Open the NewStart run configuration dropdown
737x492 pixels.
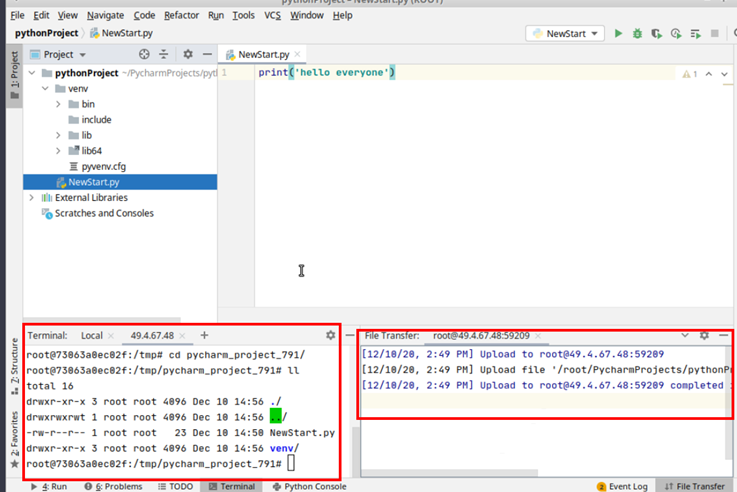point(565,33)
